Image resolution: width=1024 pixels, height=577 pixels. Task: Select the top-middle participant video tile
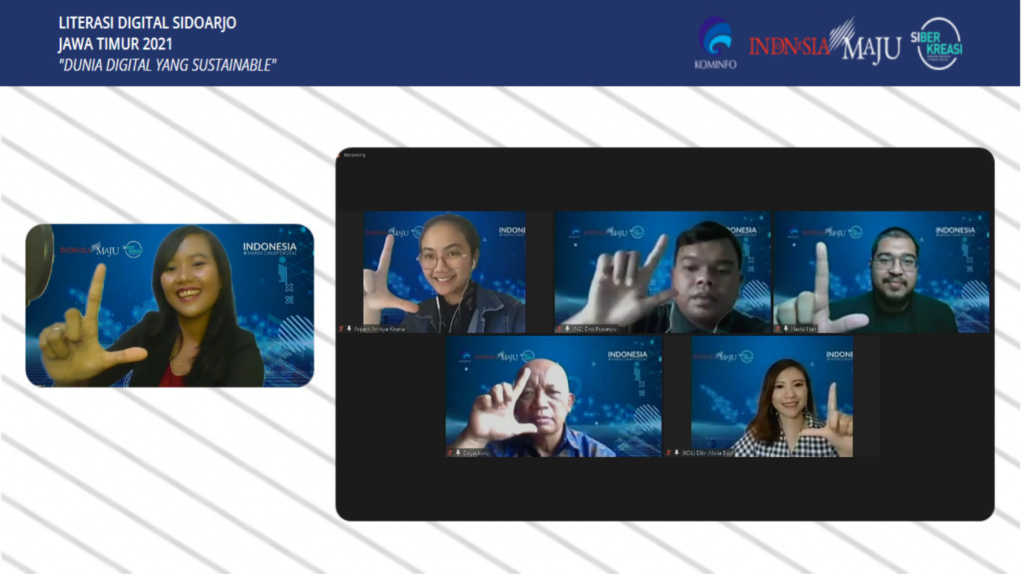tap(662, 271)
